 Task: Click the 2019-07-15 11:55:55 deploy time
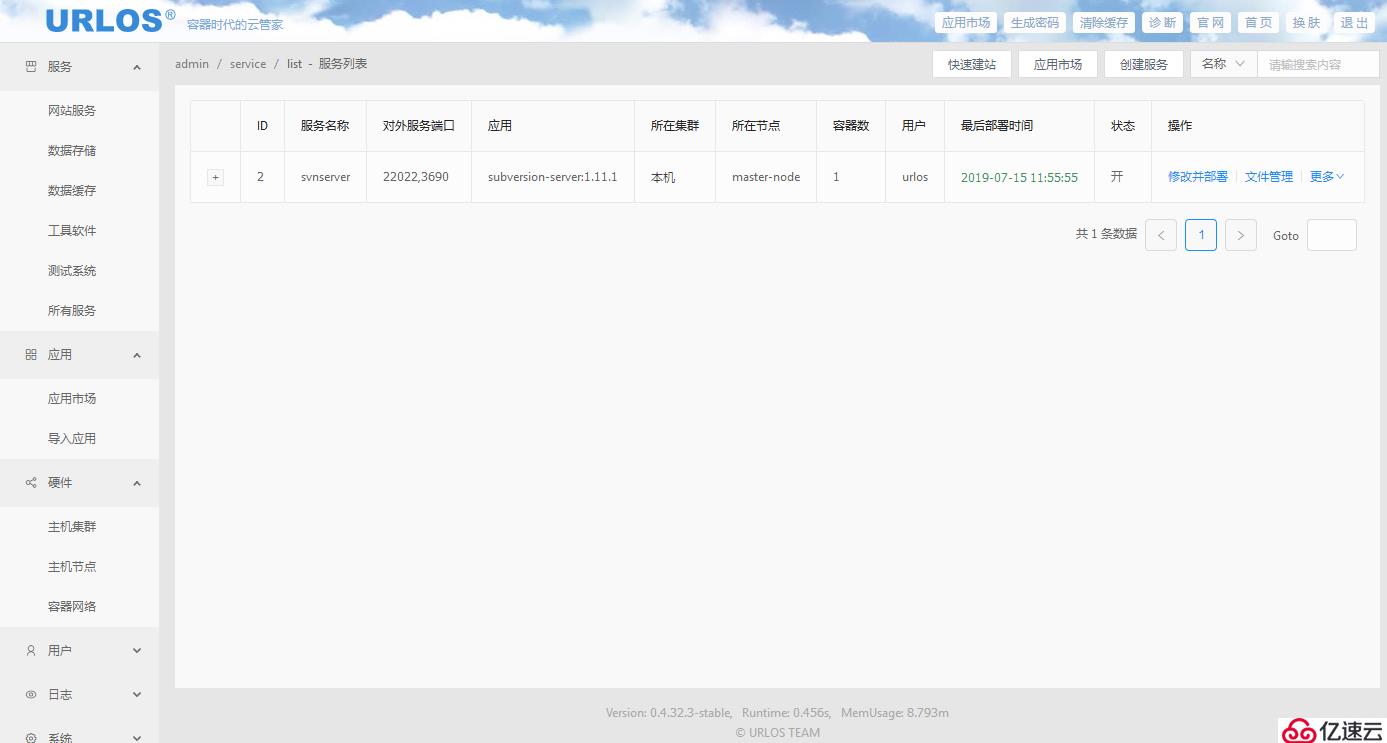tap(1019, 177)
